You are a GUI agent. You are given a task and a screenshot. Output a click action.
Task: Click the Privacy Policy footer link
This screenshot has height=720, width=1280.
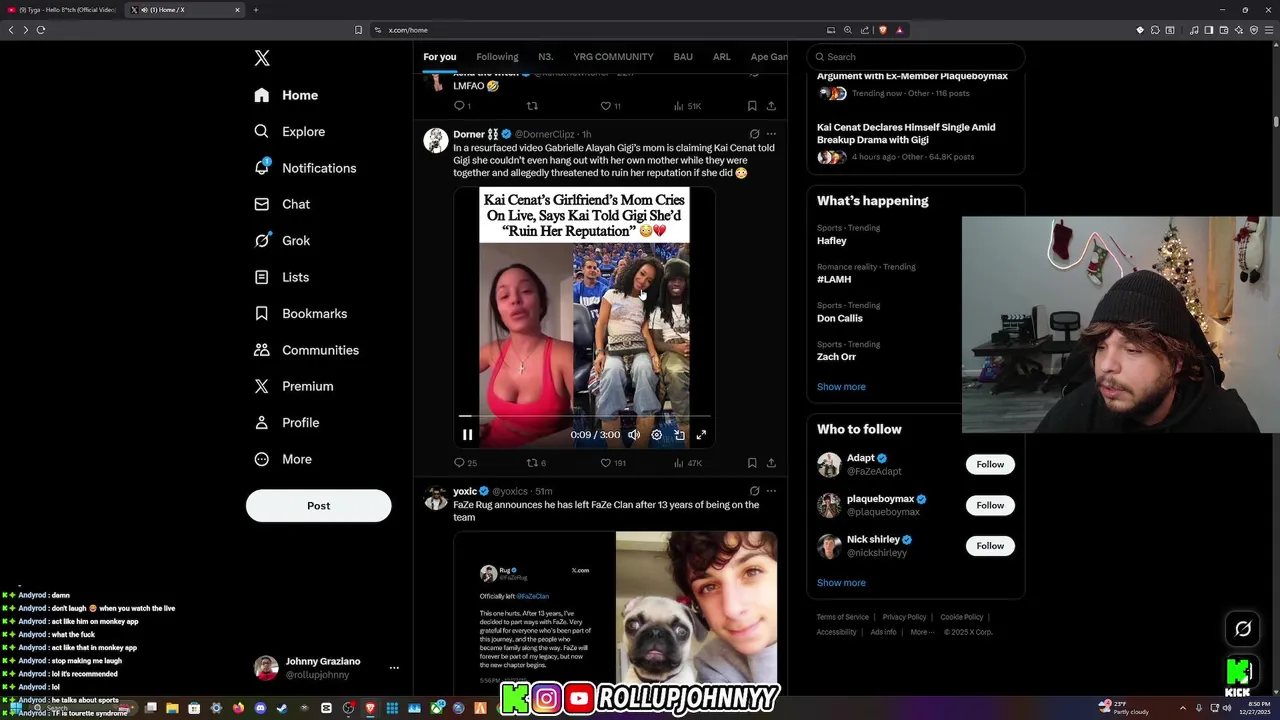904,617
